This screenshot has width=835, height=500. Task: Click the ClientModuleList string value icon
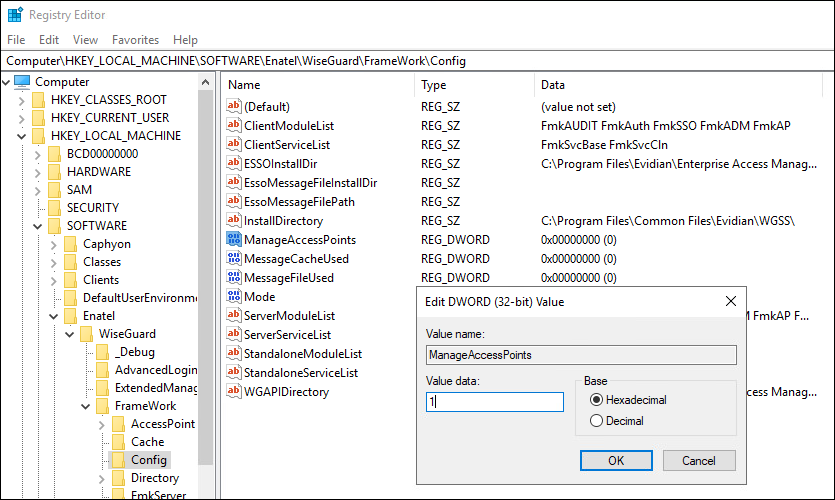tap(233, 126)
